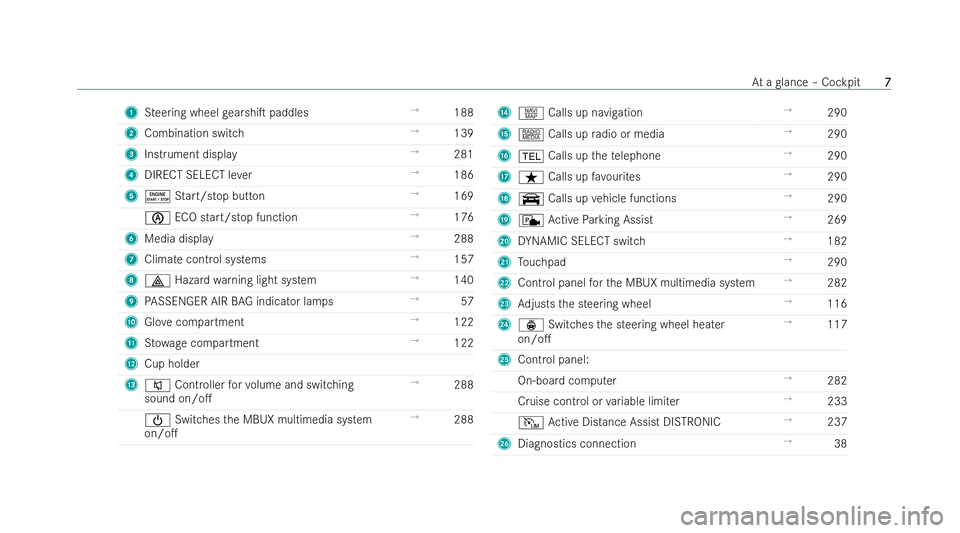
Task: Follow page reference 281 for Instrument display
Action: point(463,154)
